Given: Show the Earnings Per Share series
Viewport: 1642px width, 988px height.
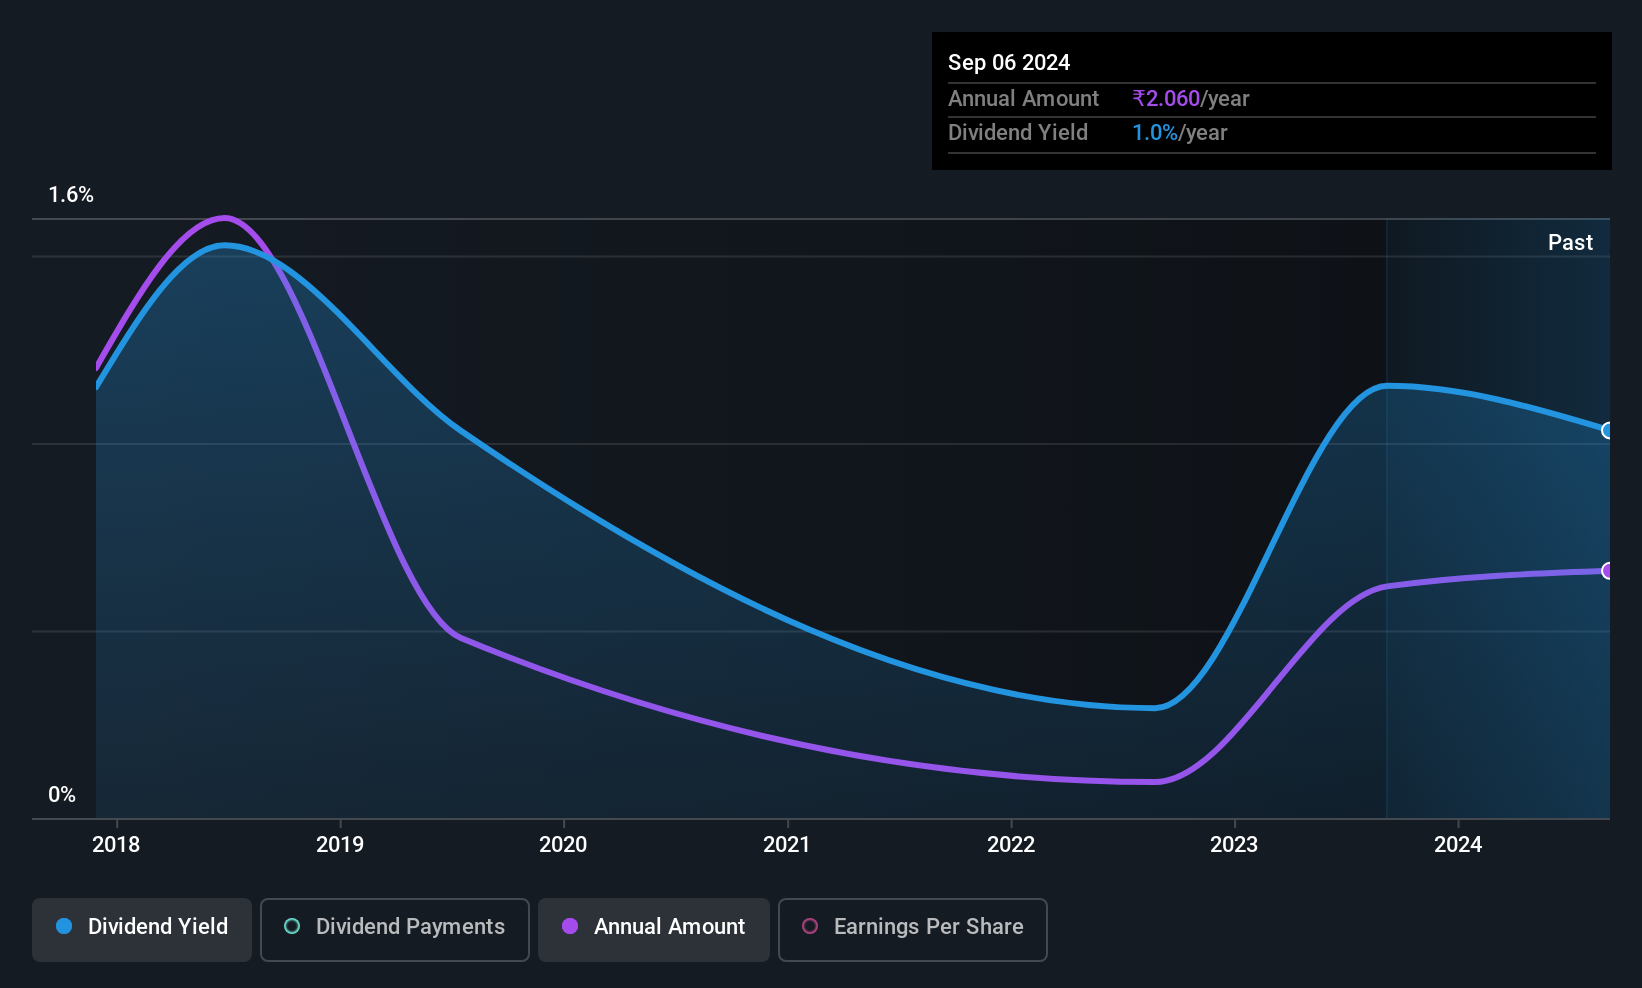Looking at the screenshot, I should tap(912, 929).
